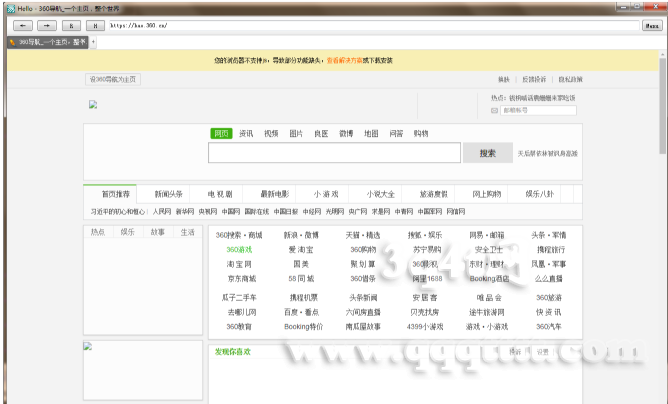The height and width of the screenshot is (404, 668).
Task: Open the 淘宝网 link
Action: pyautogui.click(x=239, y=264)
